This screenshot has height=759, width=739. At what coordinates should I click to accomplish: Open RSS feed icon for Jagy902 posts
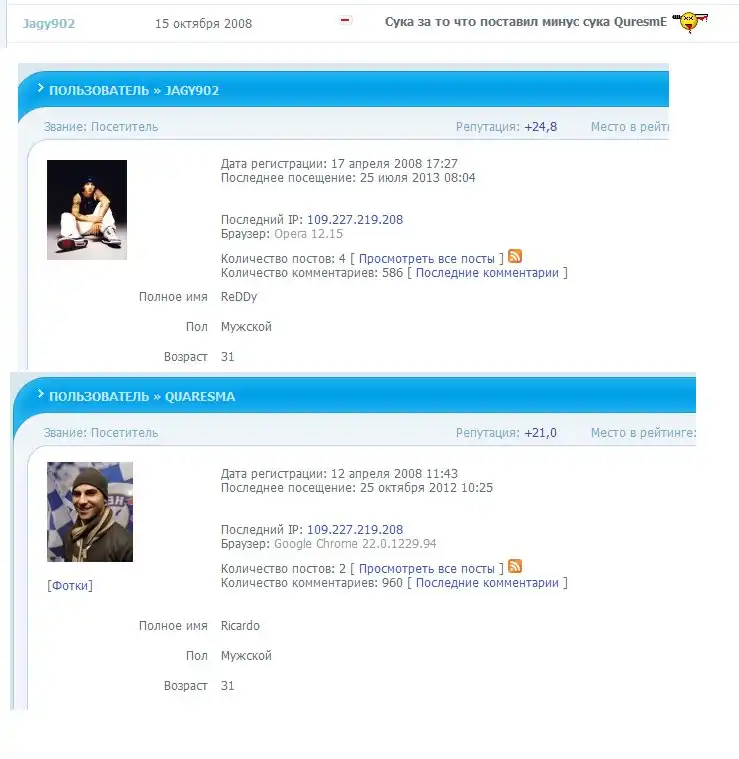tap(515, 256)
